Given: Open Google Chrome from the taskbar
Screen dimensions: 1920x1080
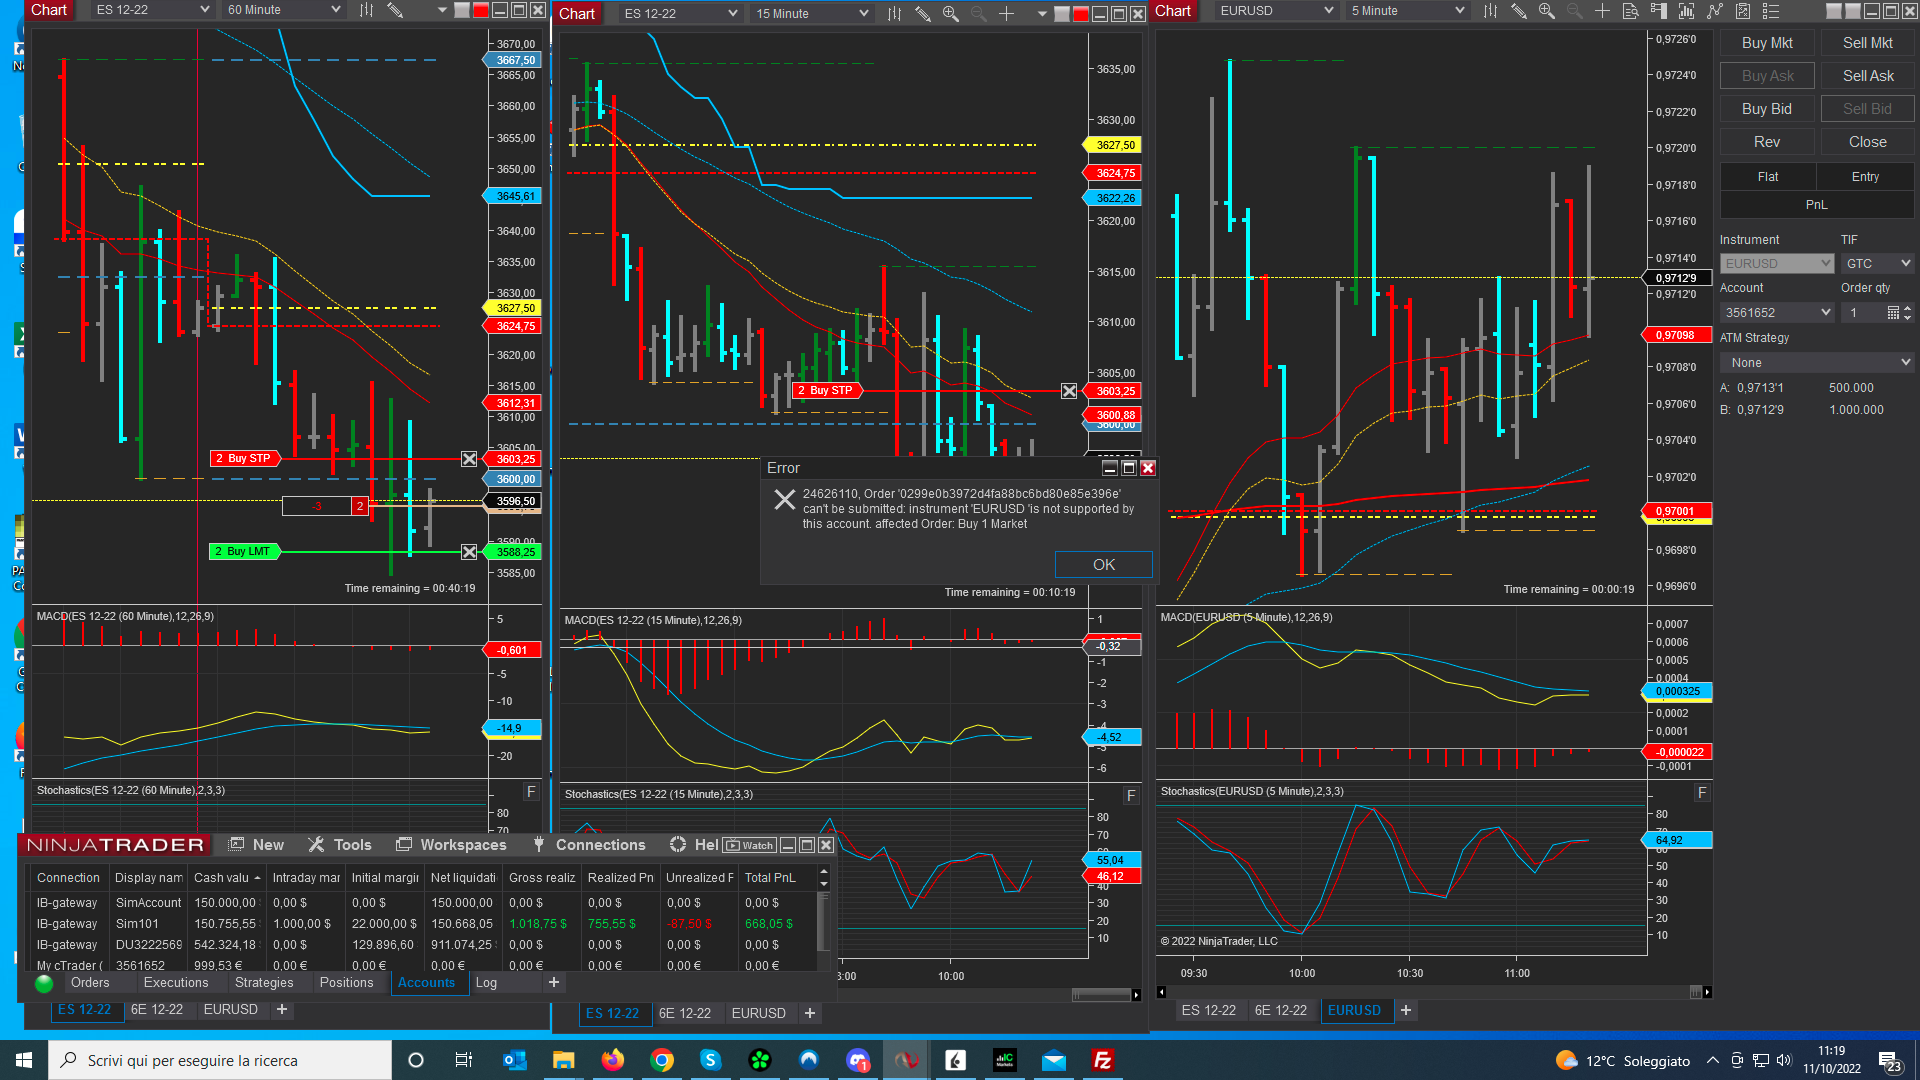Looking at the screenshot, I should pyautogui.click(x=661, y=1060).
